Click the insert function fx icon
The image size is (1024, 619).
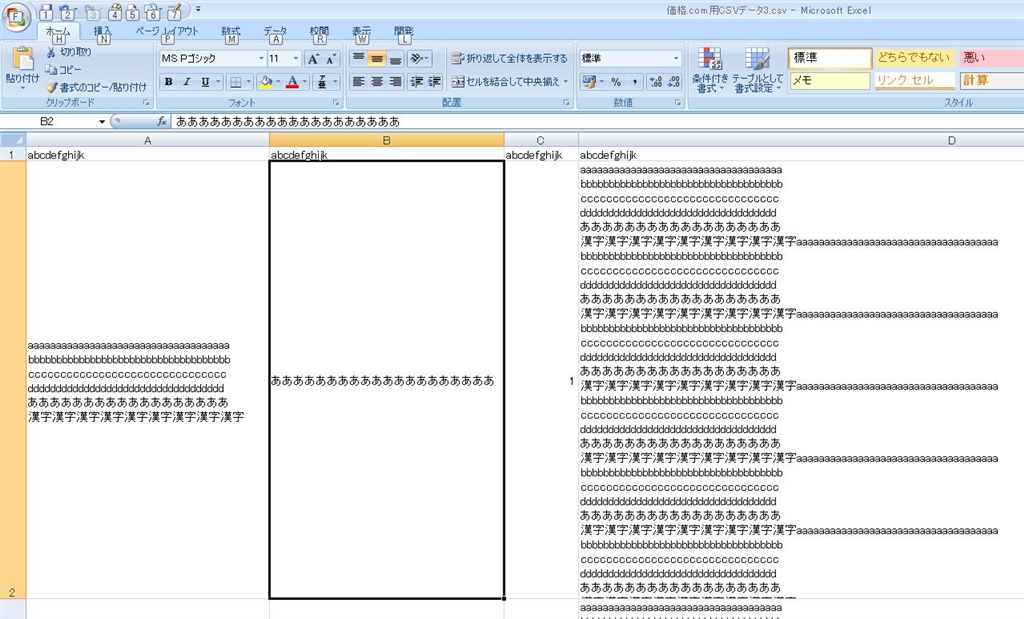tap(161, 121)
